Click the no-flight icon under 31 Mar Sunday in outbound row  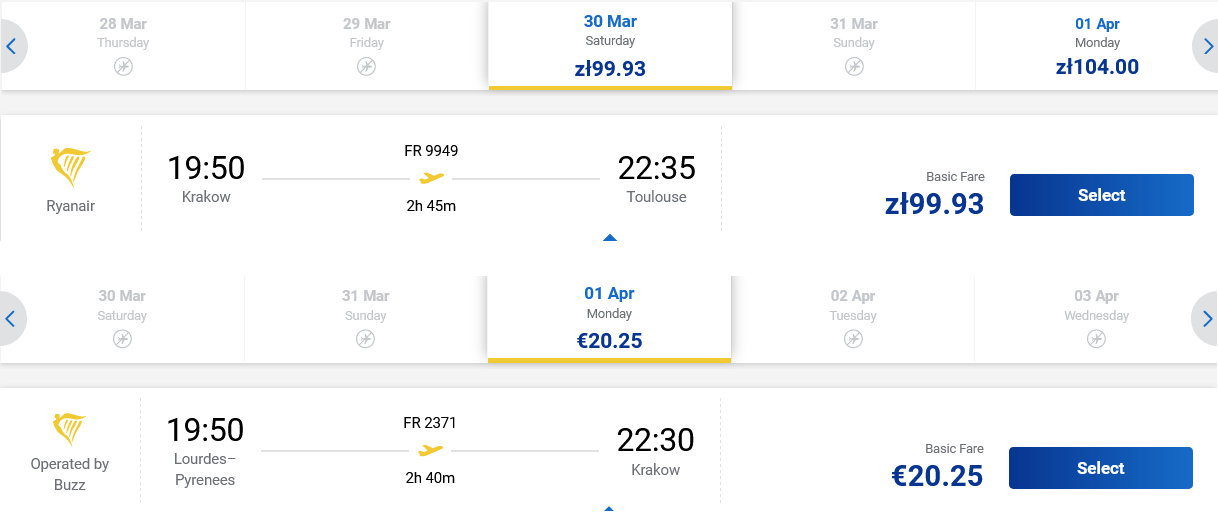point(853,67)
